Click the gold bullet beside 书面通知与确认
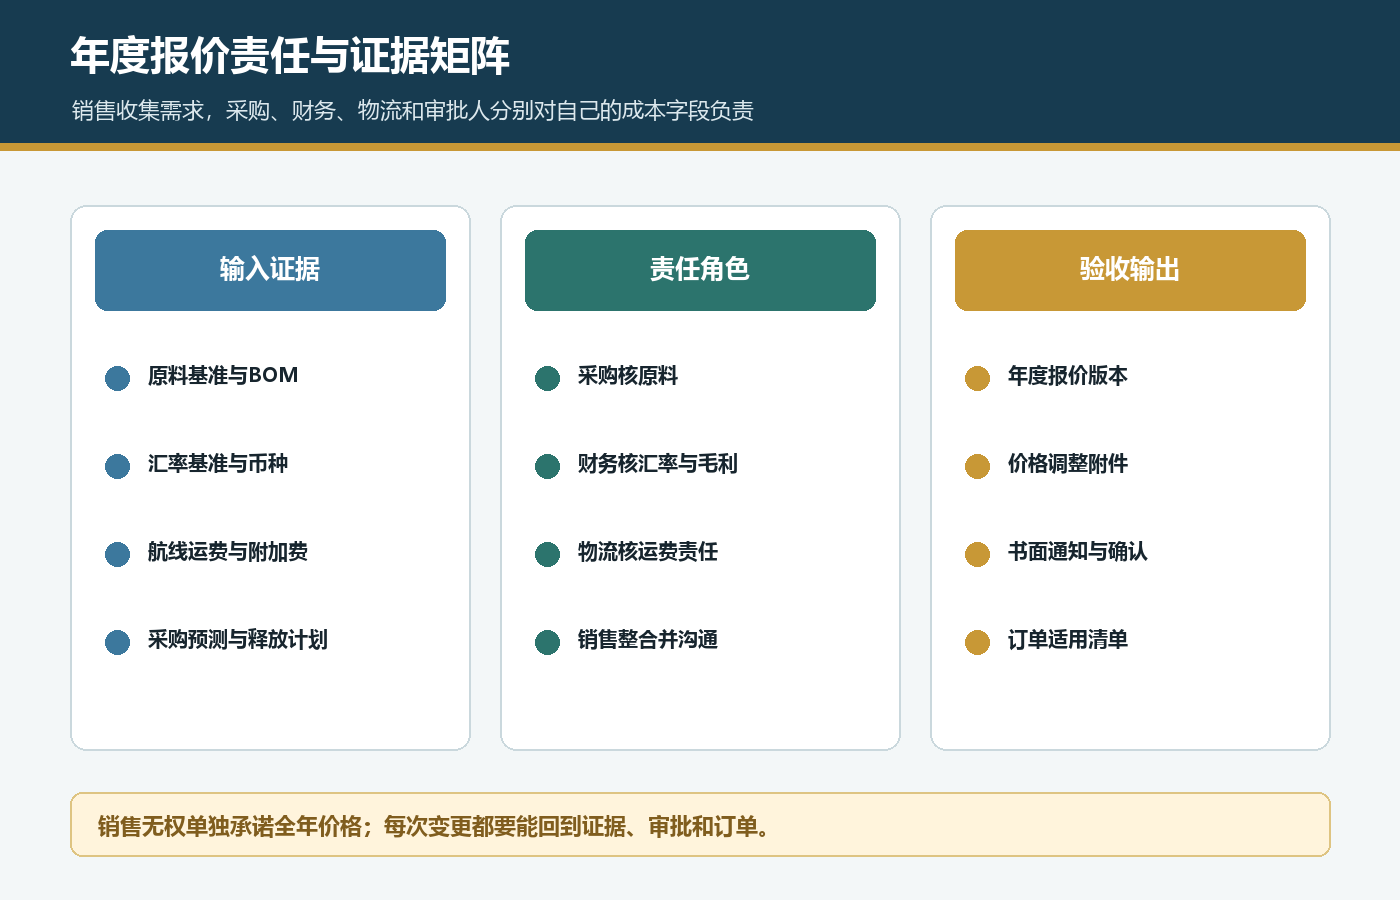Image resolution: width=1400 pixels, height=900 pixels. pyautogui.click(x=978, y=554)
